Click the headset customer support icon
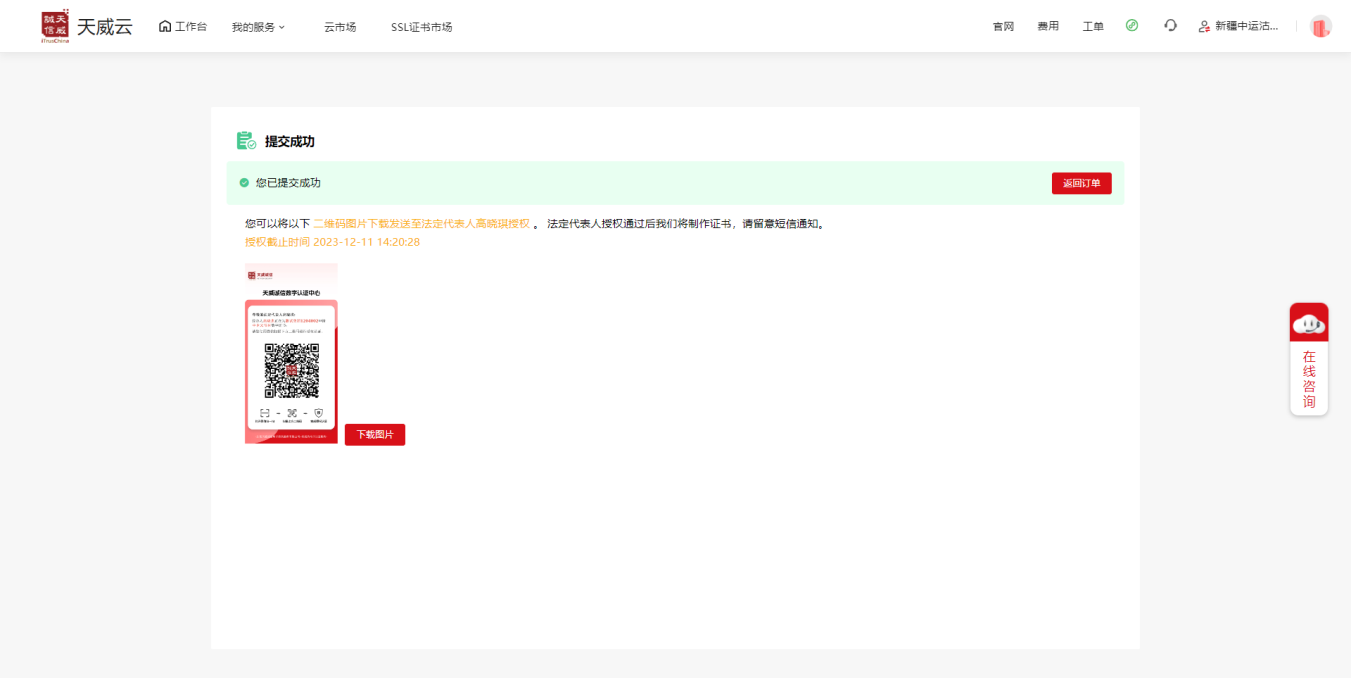The height and width of the screenshot is (678, 1351). click(1170, 25)
